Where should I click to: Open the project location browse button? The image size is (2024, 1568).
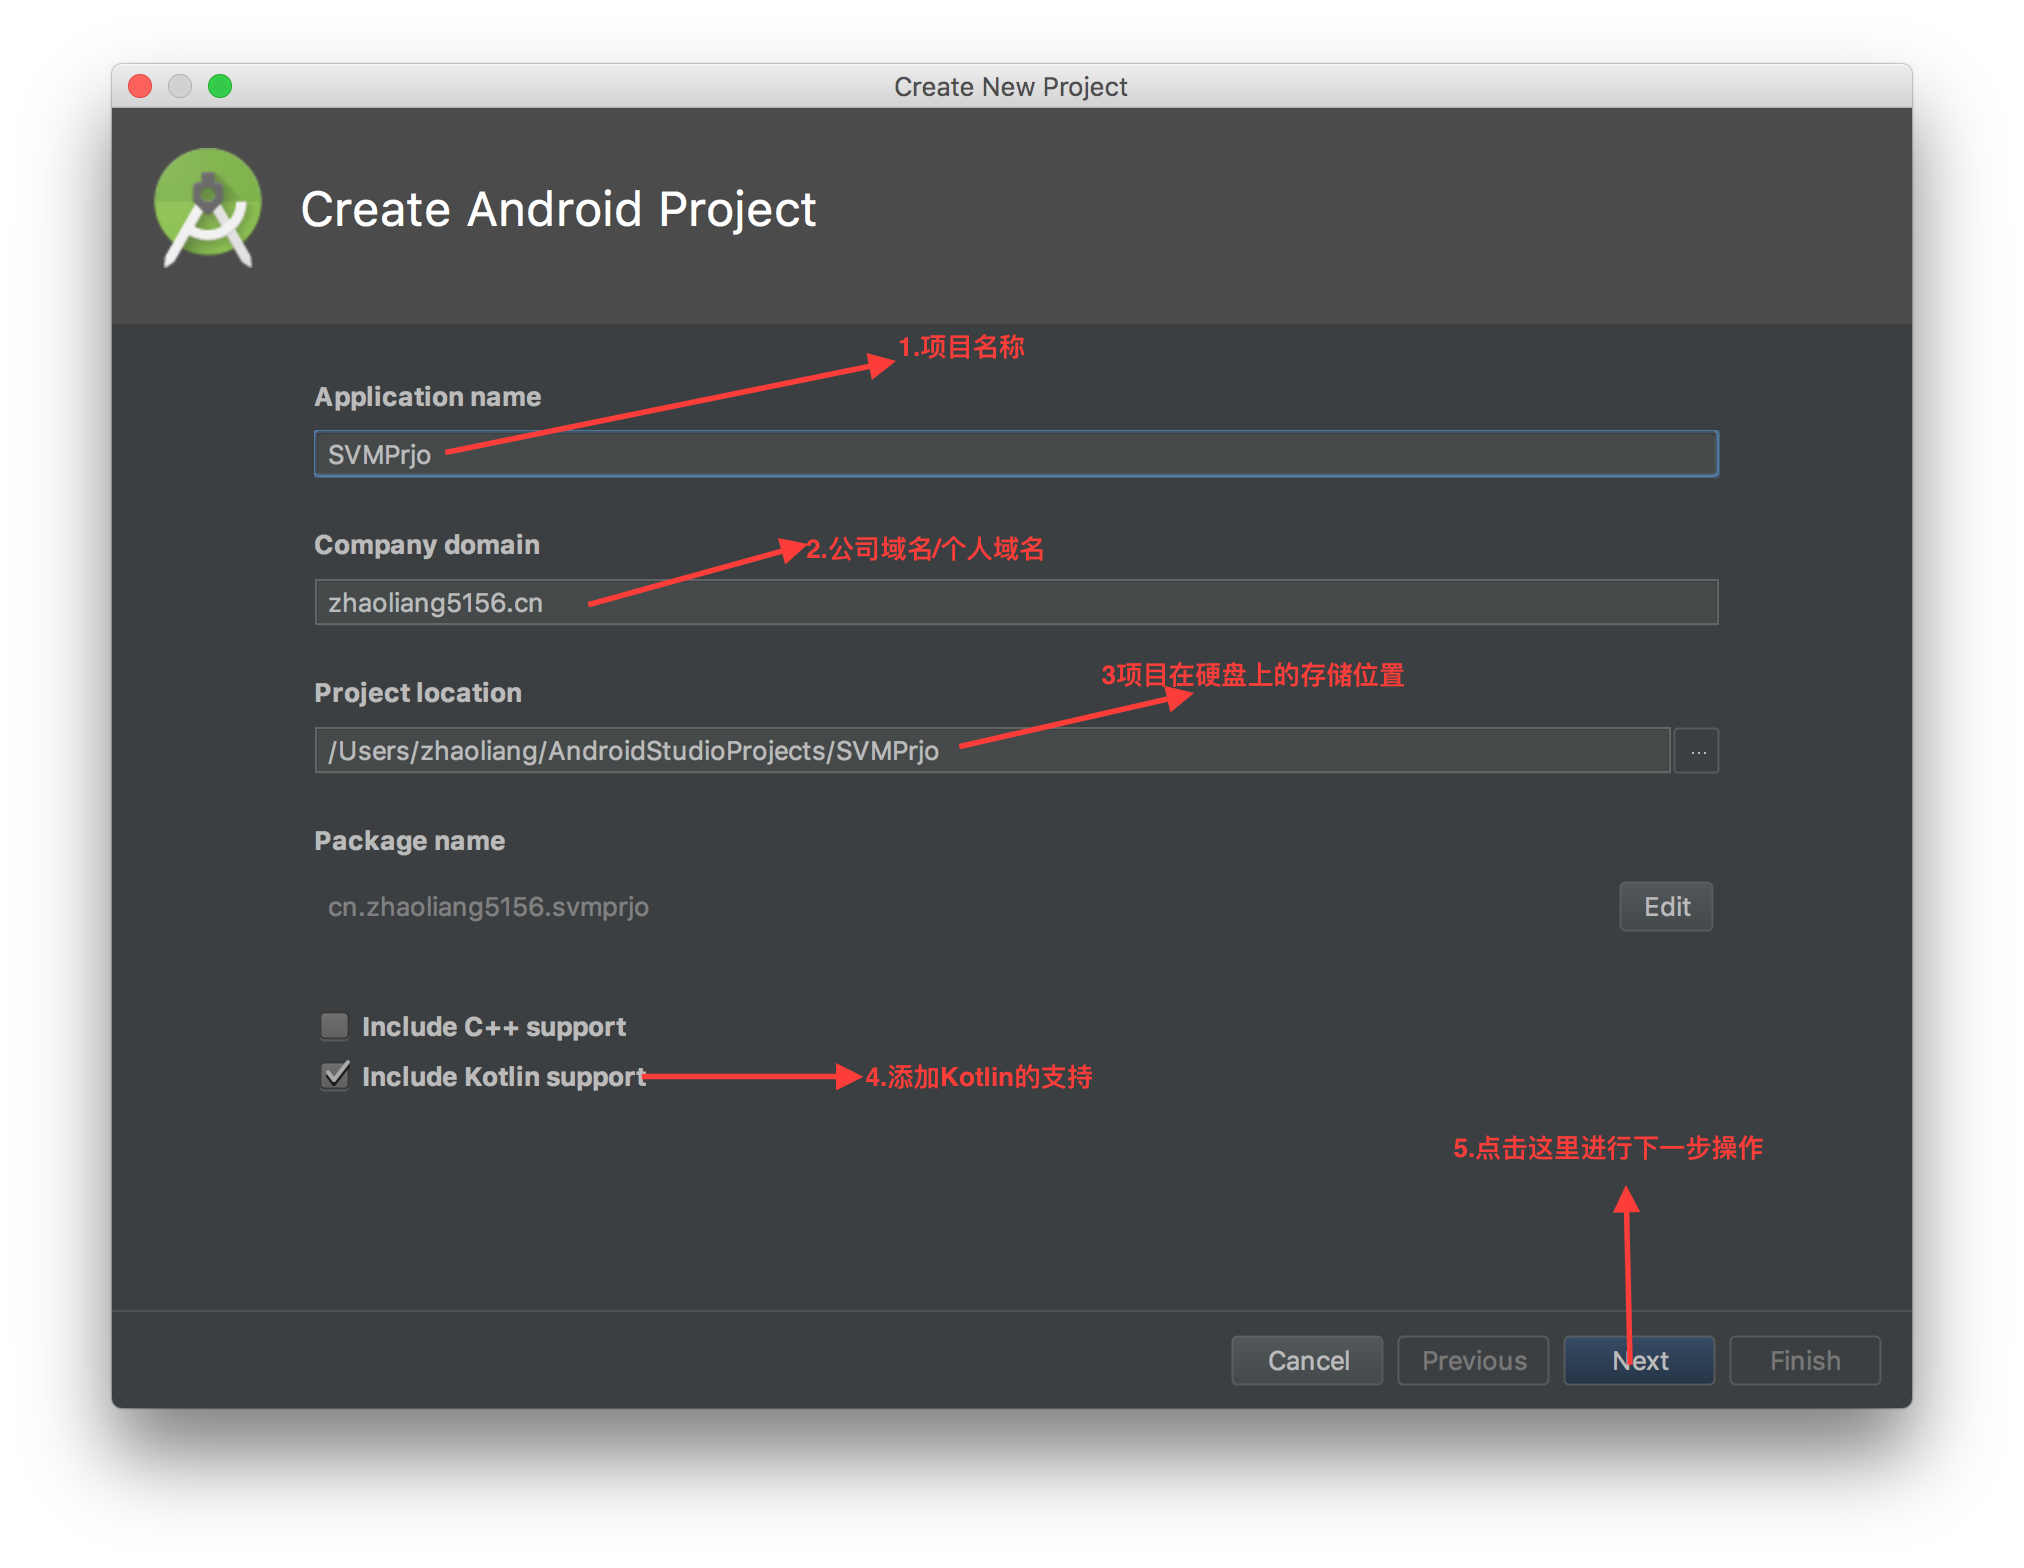1697,751
